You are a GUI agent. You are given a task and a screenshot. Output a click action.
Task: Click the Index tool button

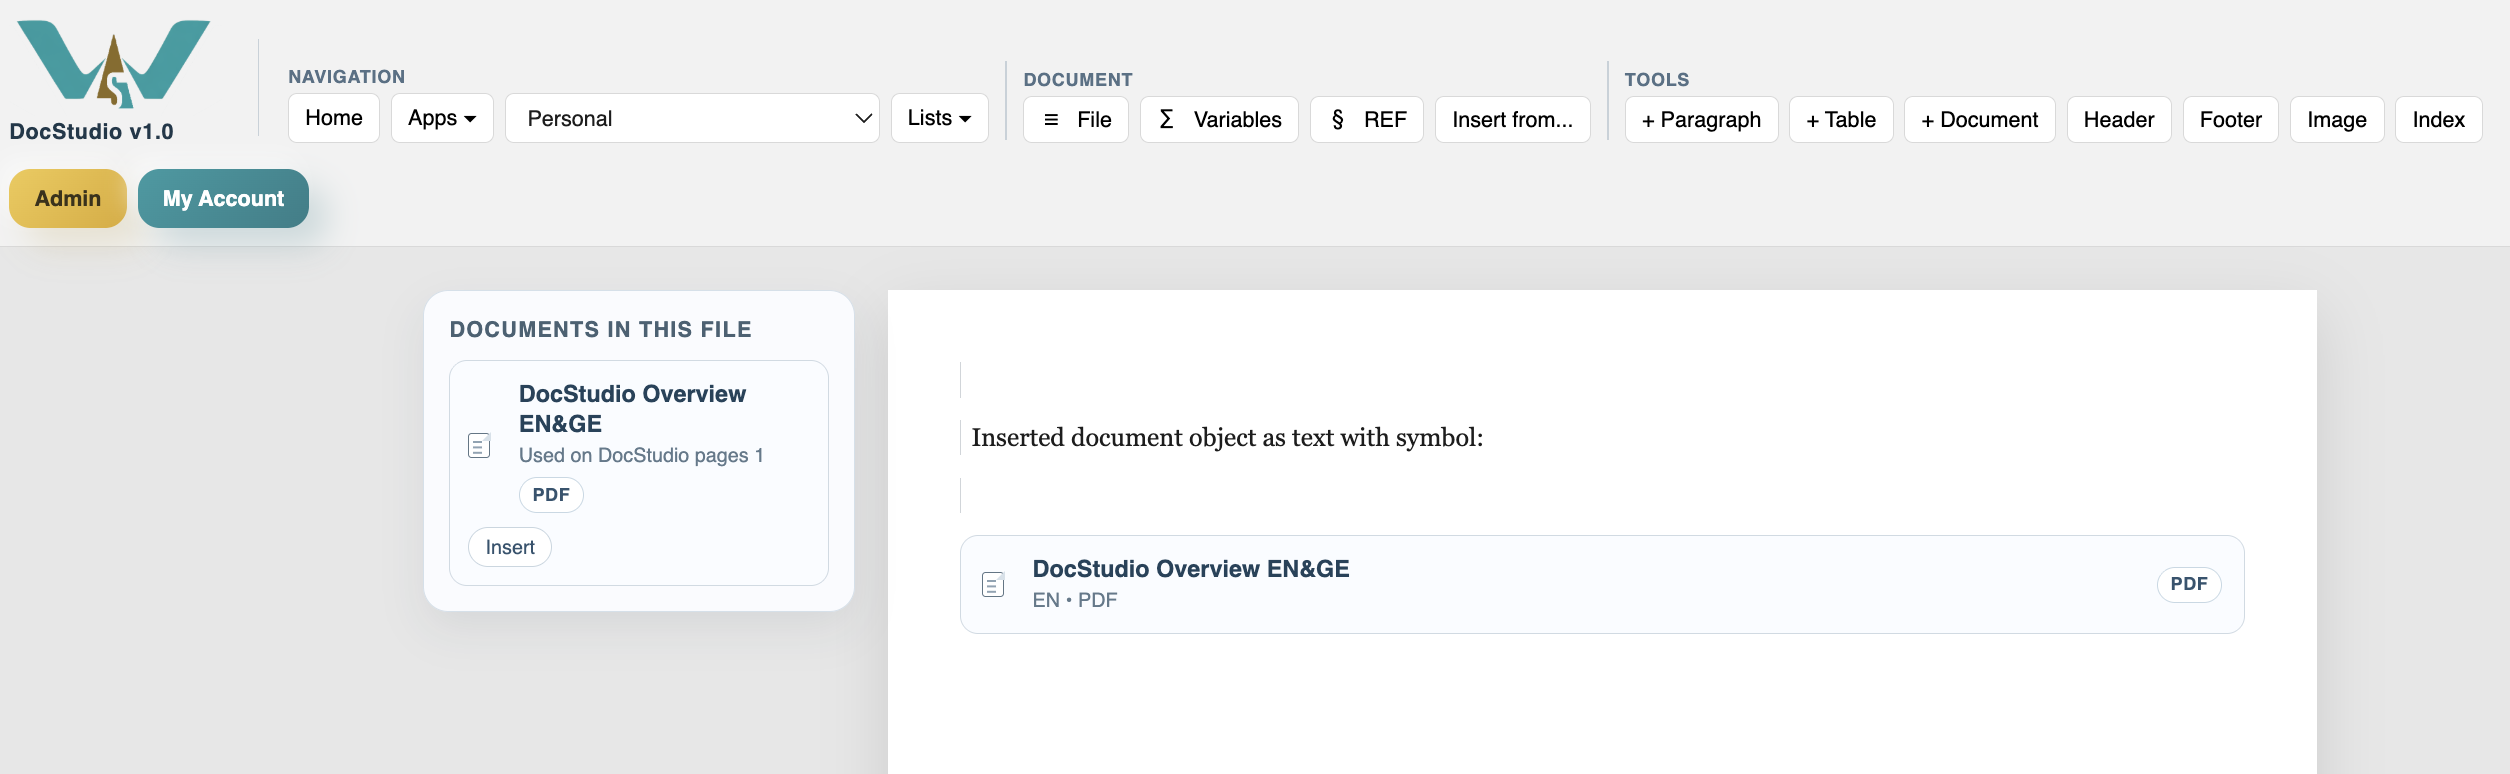click(2439, 120)
